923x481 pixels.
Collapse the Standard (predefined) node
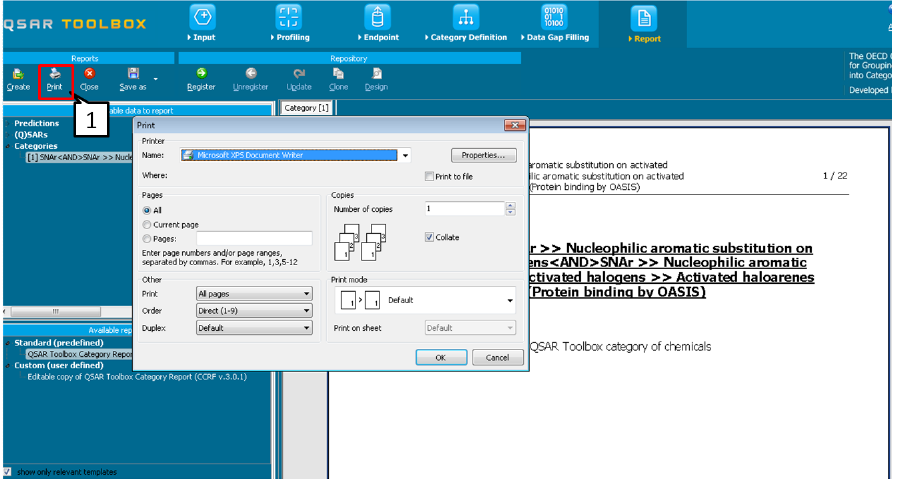click(8, 343)
